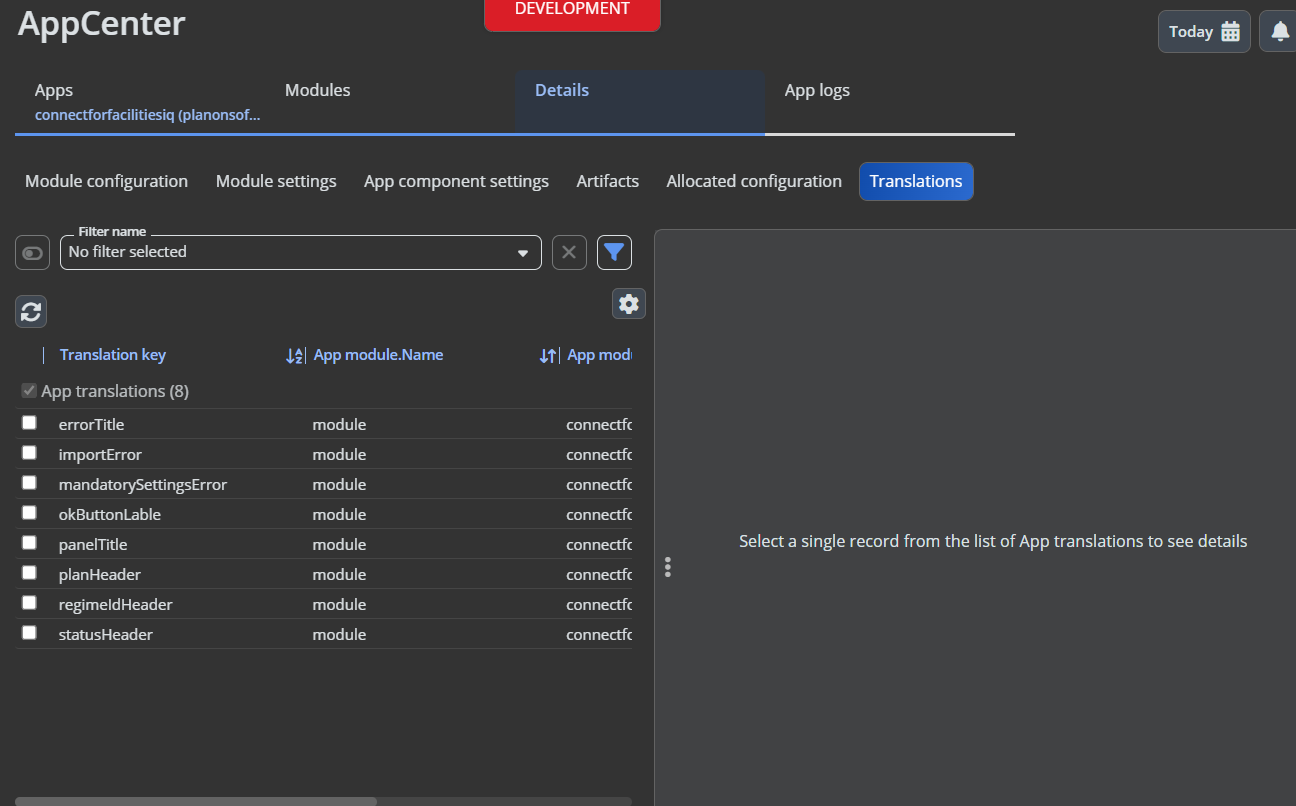The height and width of the screenshot is (806, 1296).
Task: Sort by Translation key A-Z icon
Action: [x=295, y=355]
